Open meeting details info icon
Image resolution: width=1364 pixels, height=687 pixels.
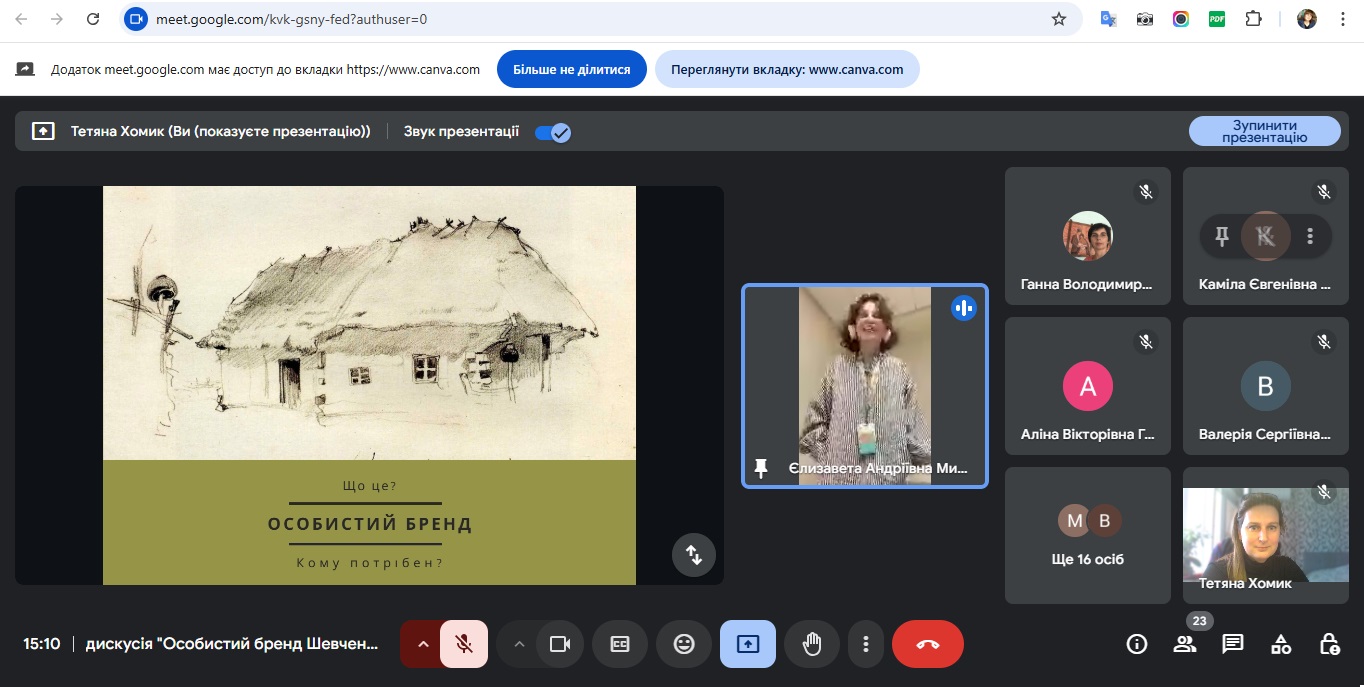(1137, 644)
